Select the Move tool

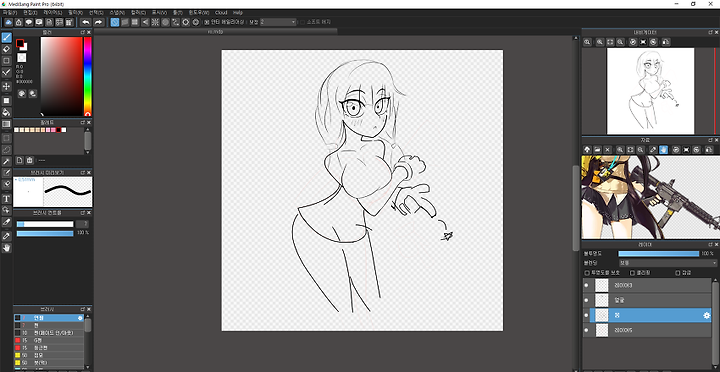pos(6,86)
